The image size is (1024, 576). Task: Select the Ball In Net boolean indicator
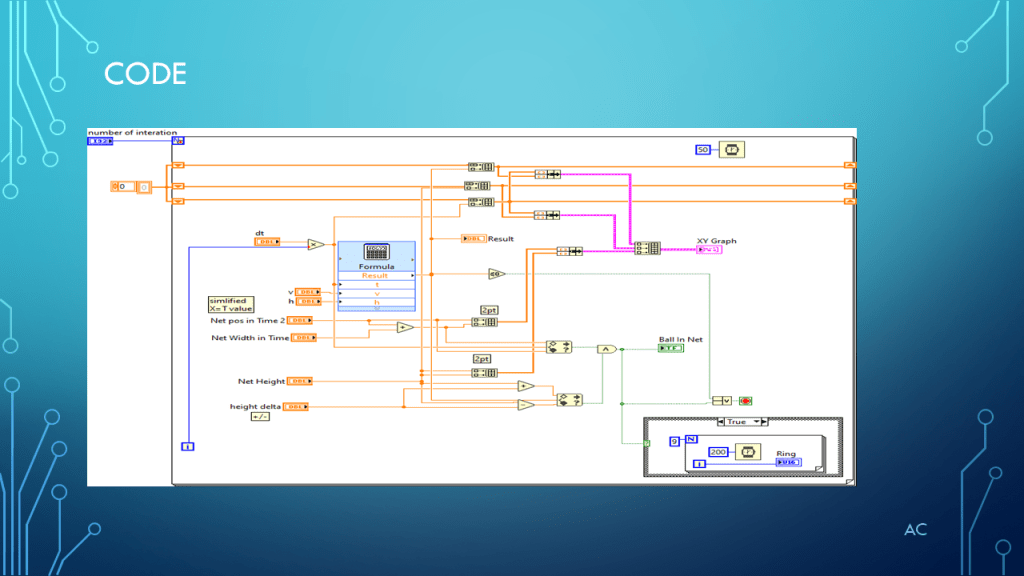click(x=671, y=348)
